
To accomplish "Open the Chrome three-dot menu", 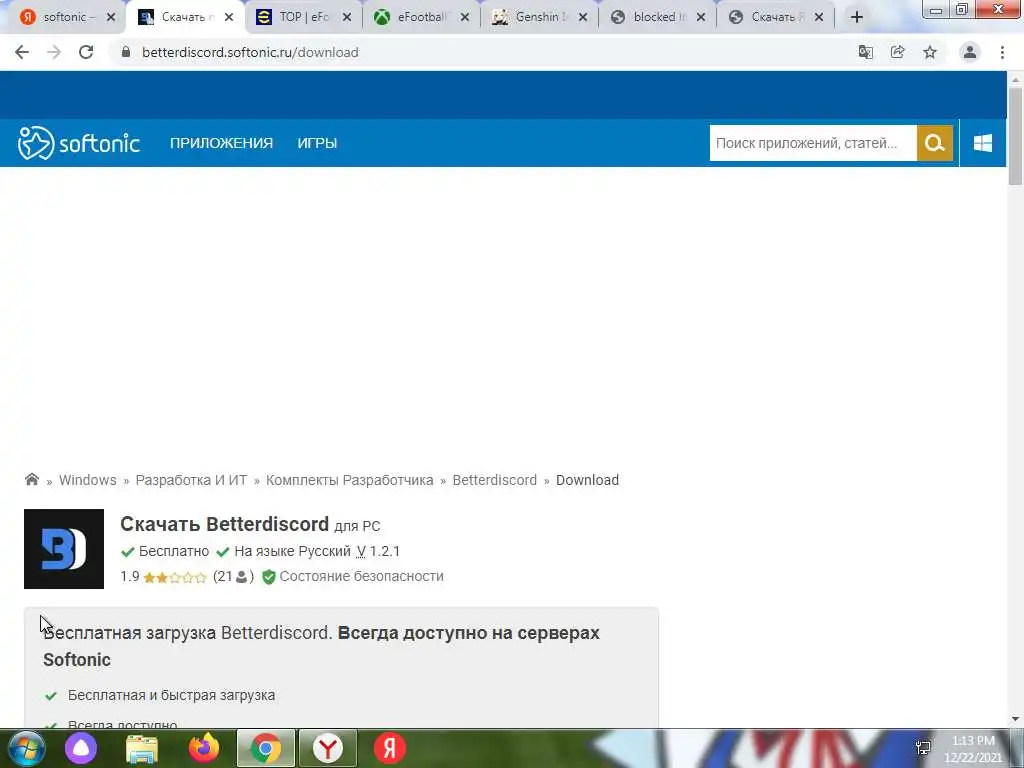I will 1002,52.
